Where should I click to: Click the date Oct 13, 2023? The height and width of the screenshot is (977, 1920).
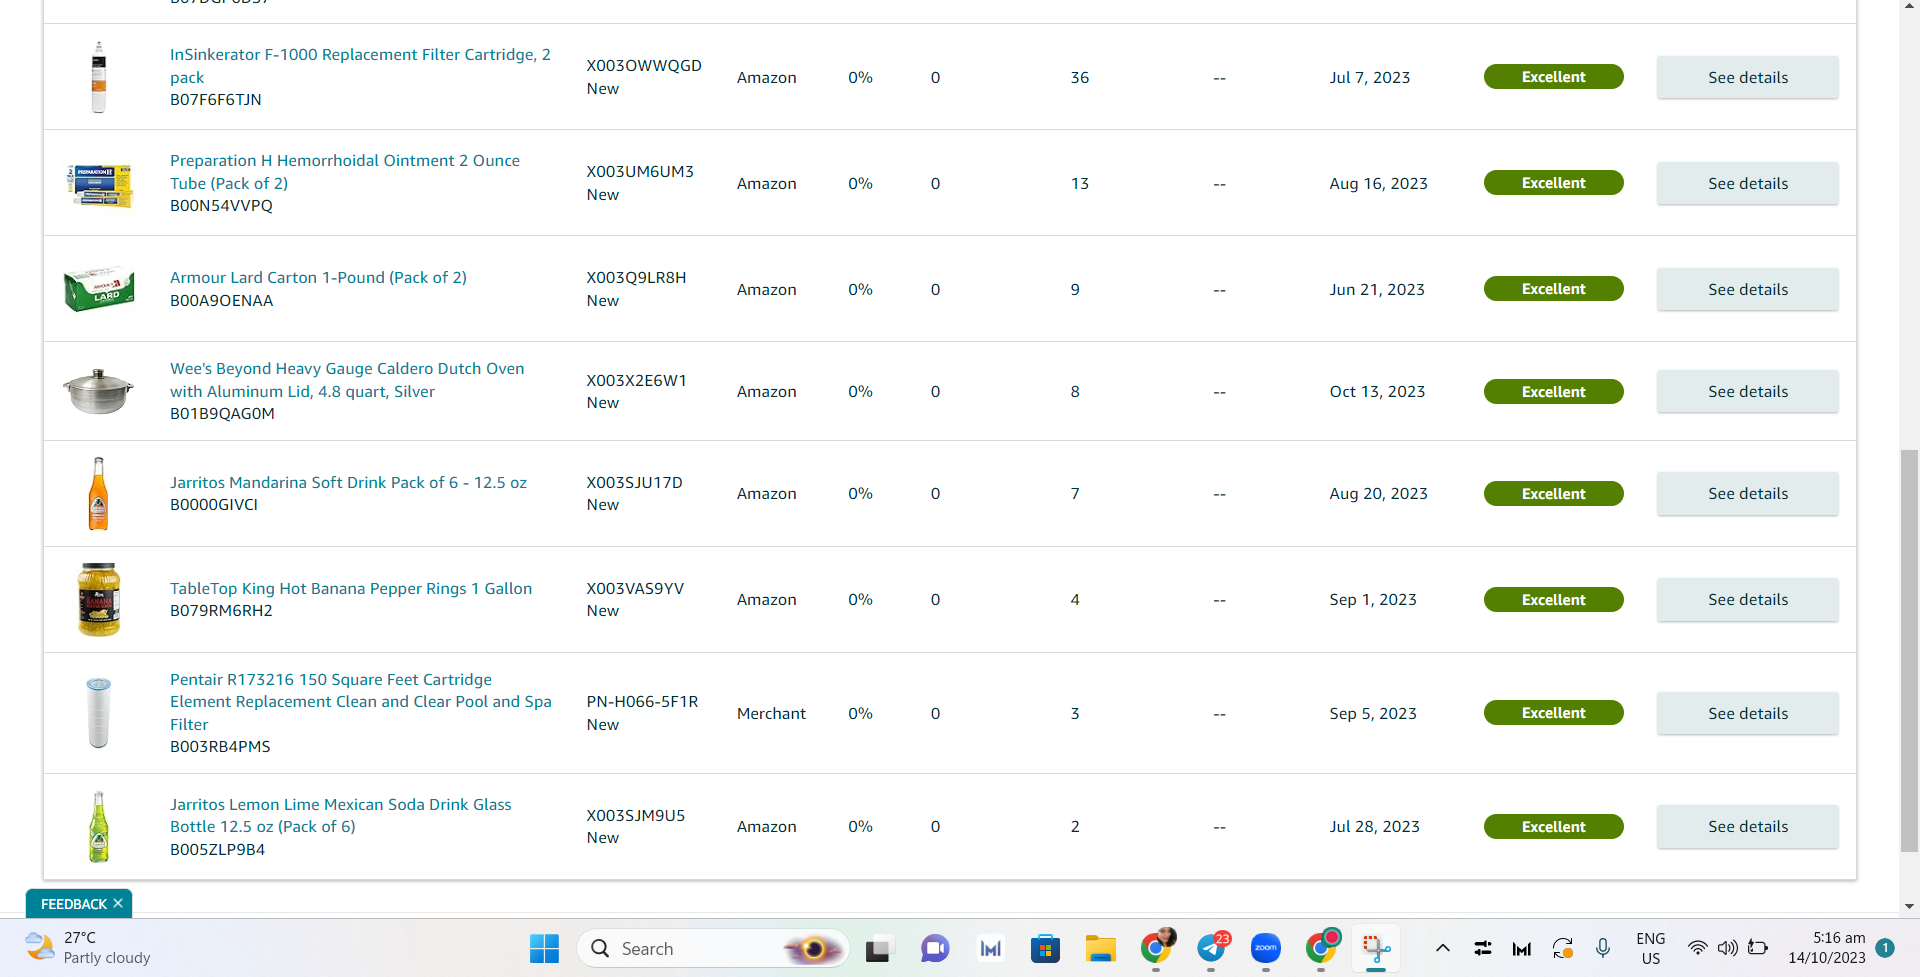click(1377, 391)
